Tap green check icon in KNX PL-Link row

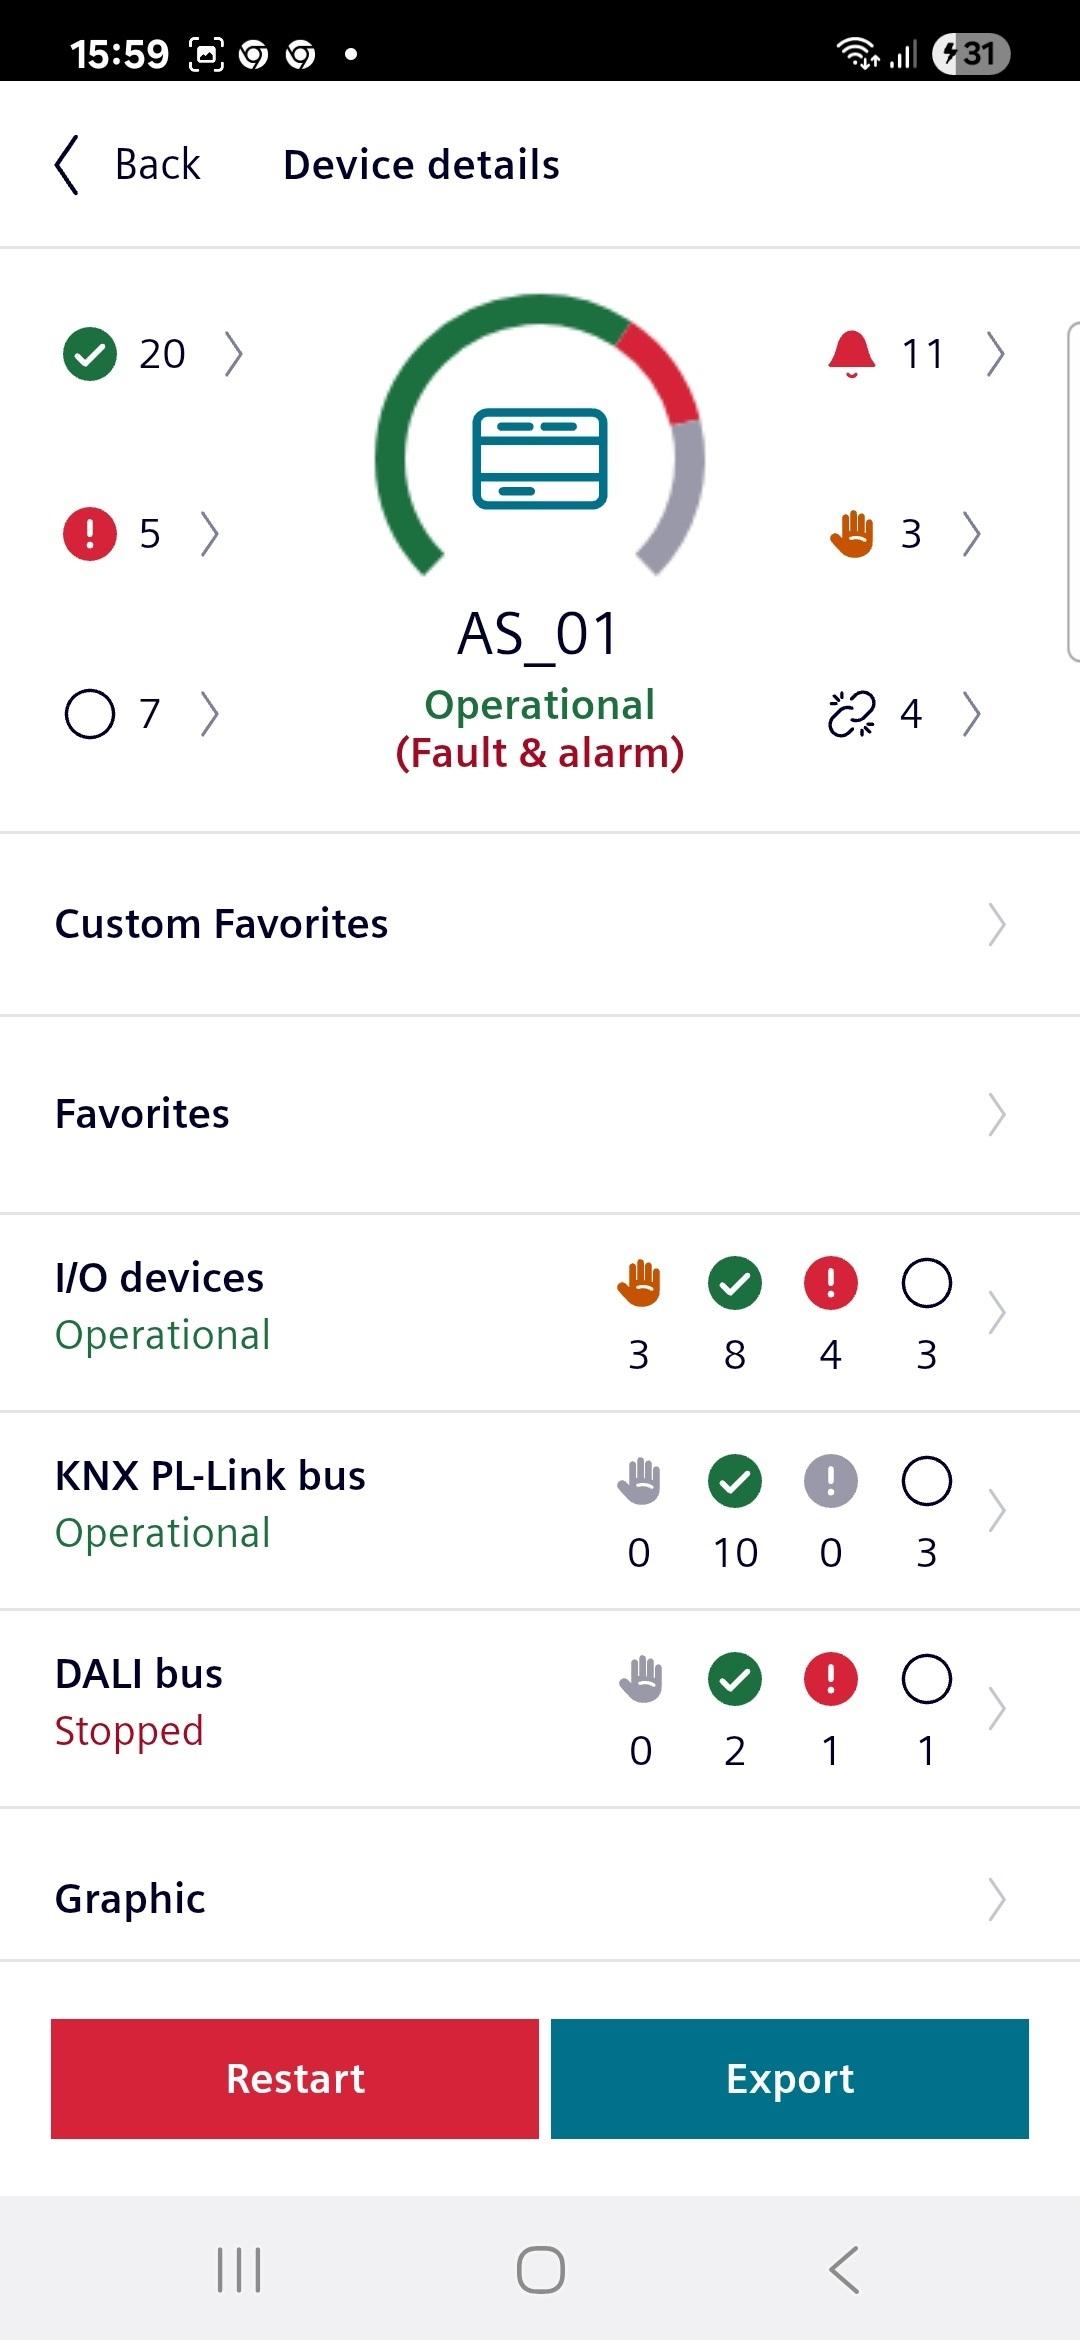[735, 1481]
